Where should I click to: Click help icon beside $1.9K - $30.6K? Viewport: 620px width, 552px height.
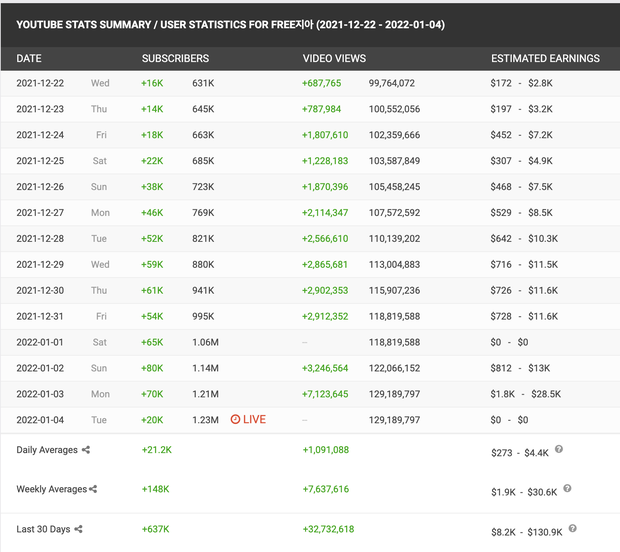point(567,488)
